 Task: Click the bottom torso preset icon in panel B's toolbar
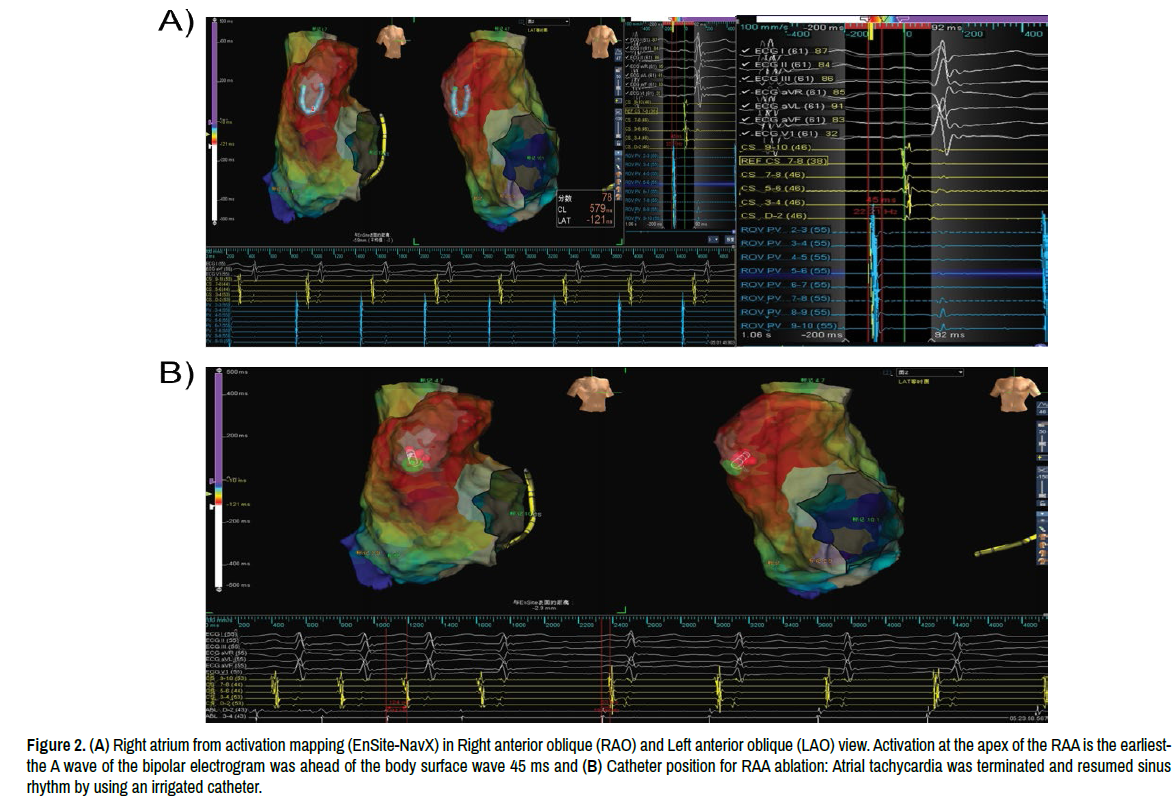pyautogui.click(x=1042, y=562)
